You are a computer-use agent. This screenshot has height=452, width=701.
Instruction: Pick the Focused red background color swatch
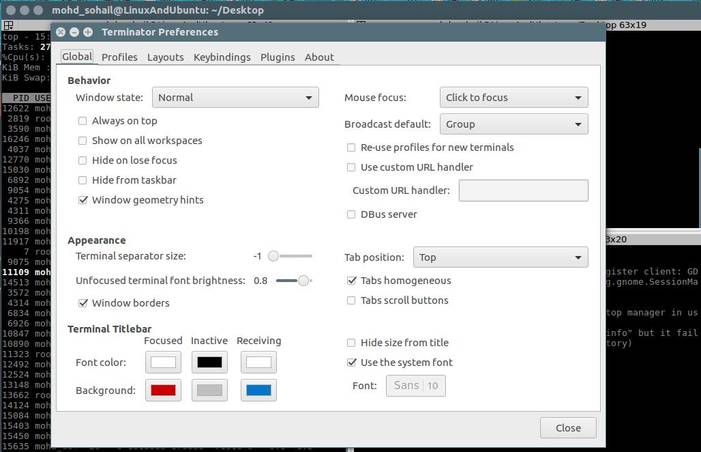[x=163, y=389]
